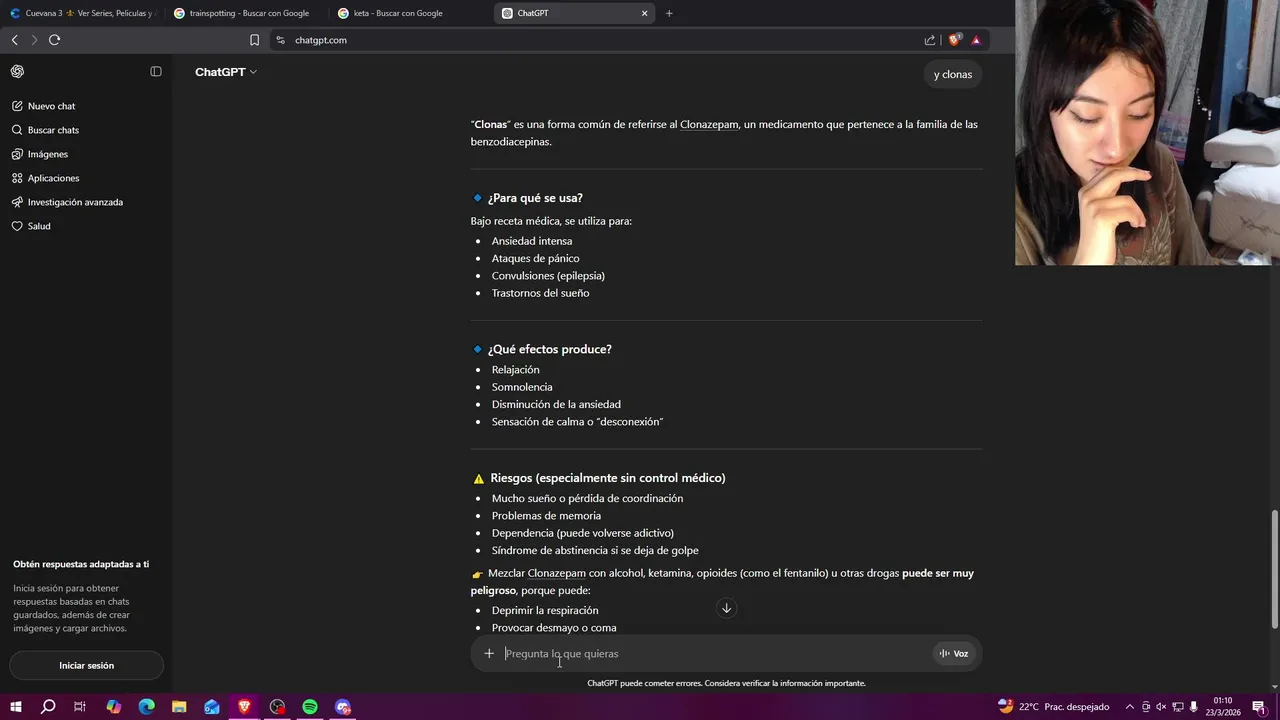Bookmark the page with the bookmark icon
Viewport: 1280px width, 720px height.
click(x=254, y=40)
